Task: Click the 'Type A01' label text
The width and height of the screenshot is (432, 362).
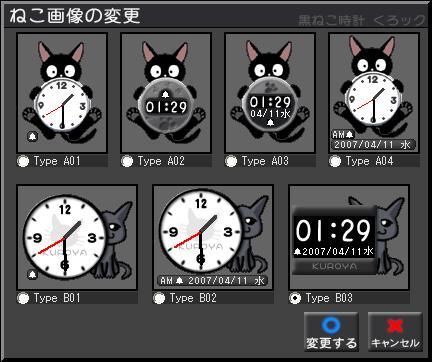Action: point(57,161)
